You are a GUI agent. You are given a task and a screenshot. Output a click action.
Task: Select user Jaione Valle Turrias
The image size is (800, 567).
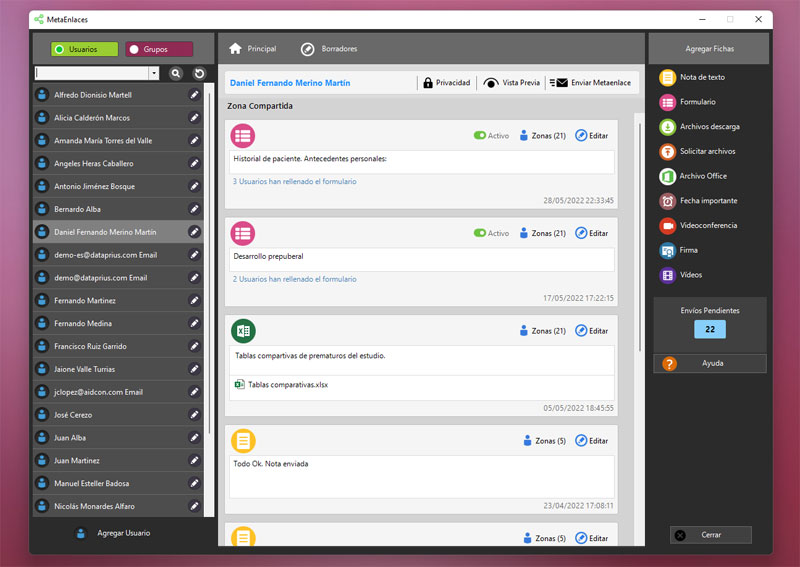118,369
